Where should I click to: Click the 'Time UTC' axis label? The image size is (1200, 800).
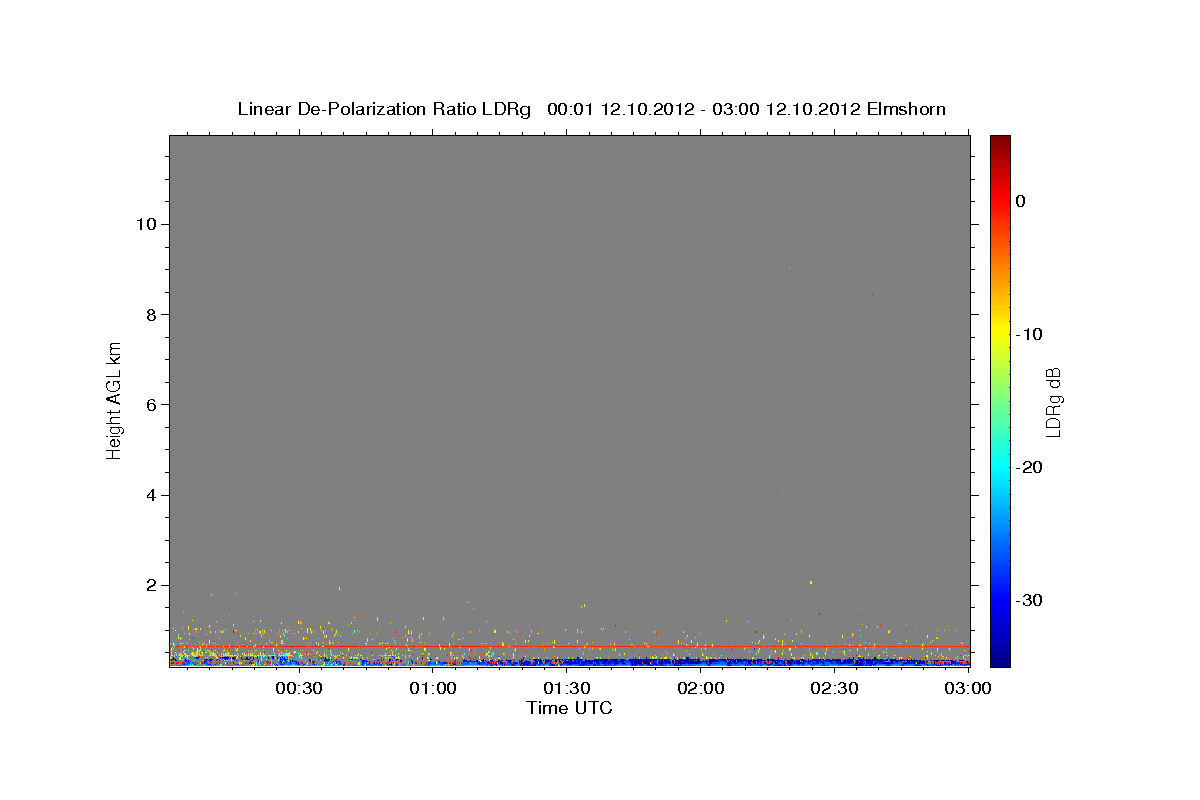(569, 708)
